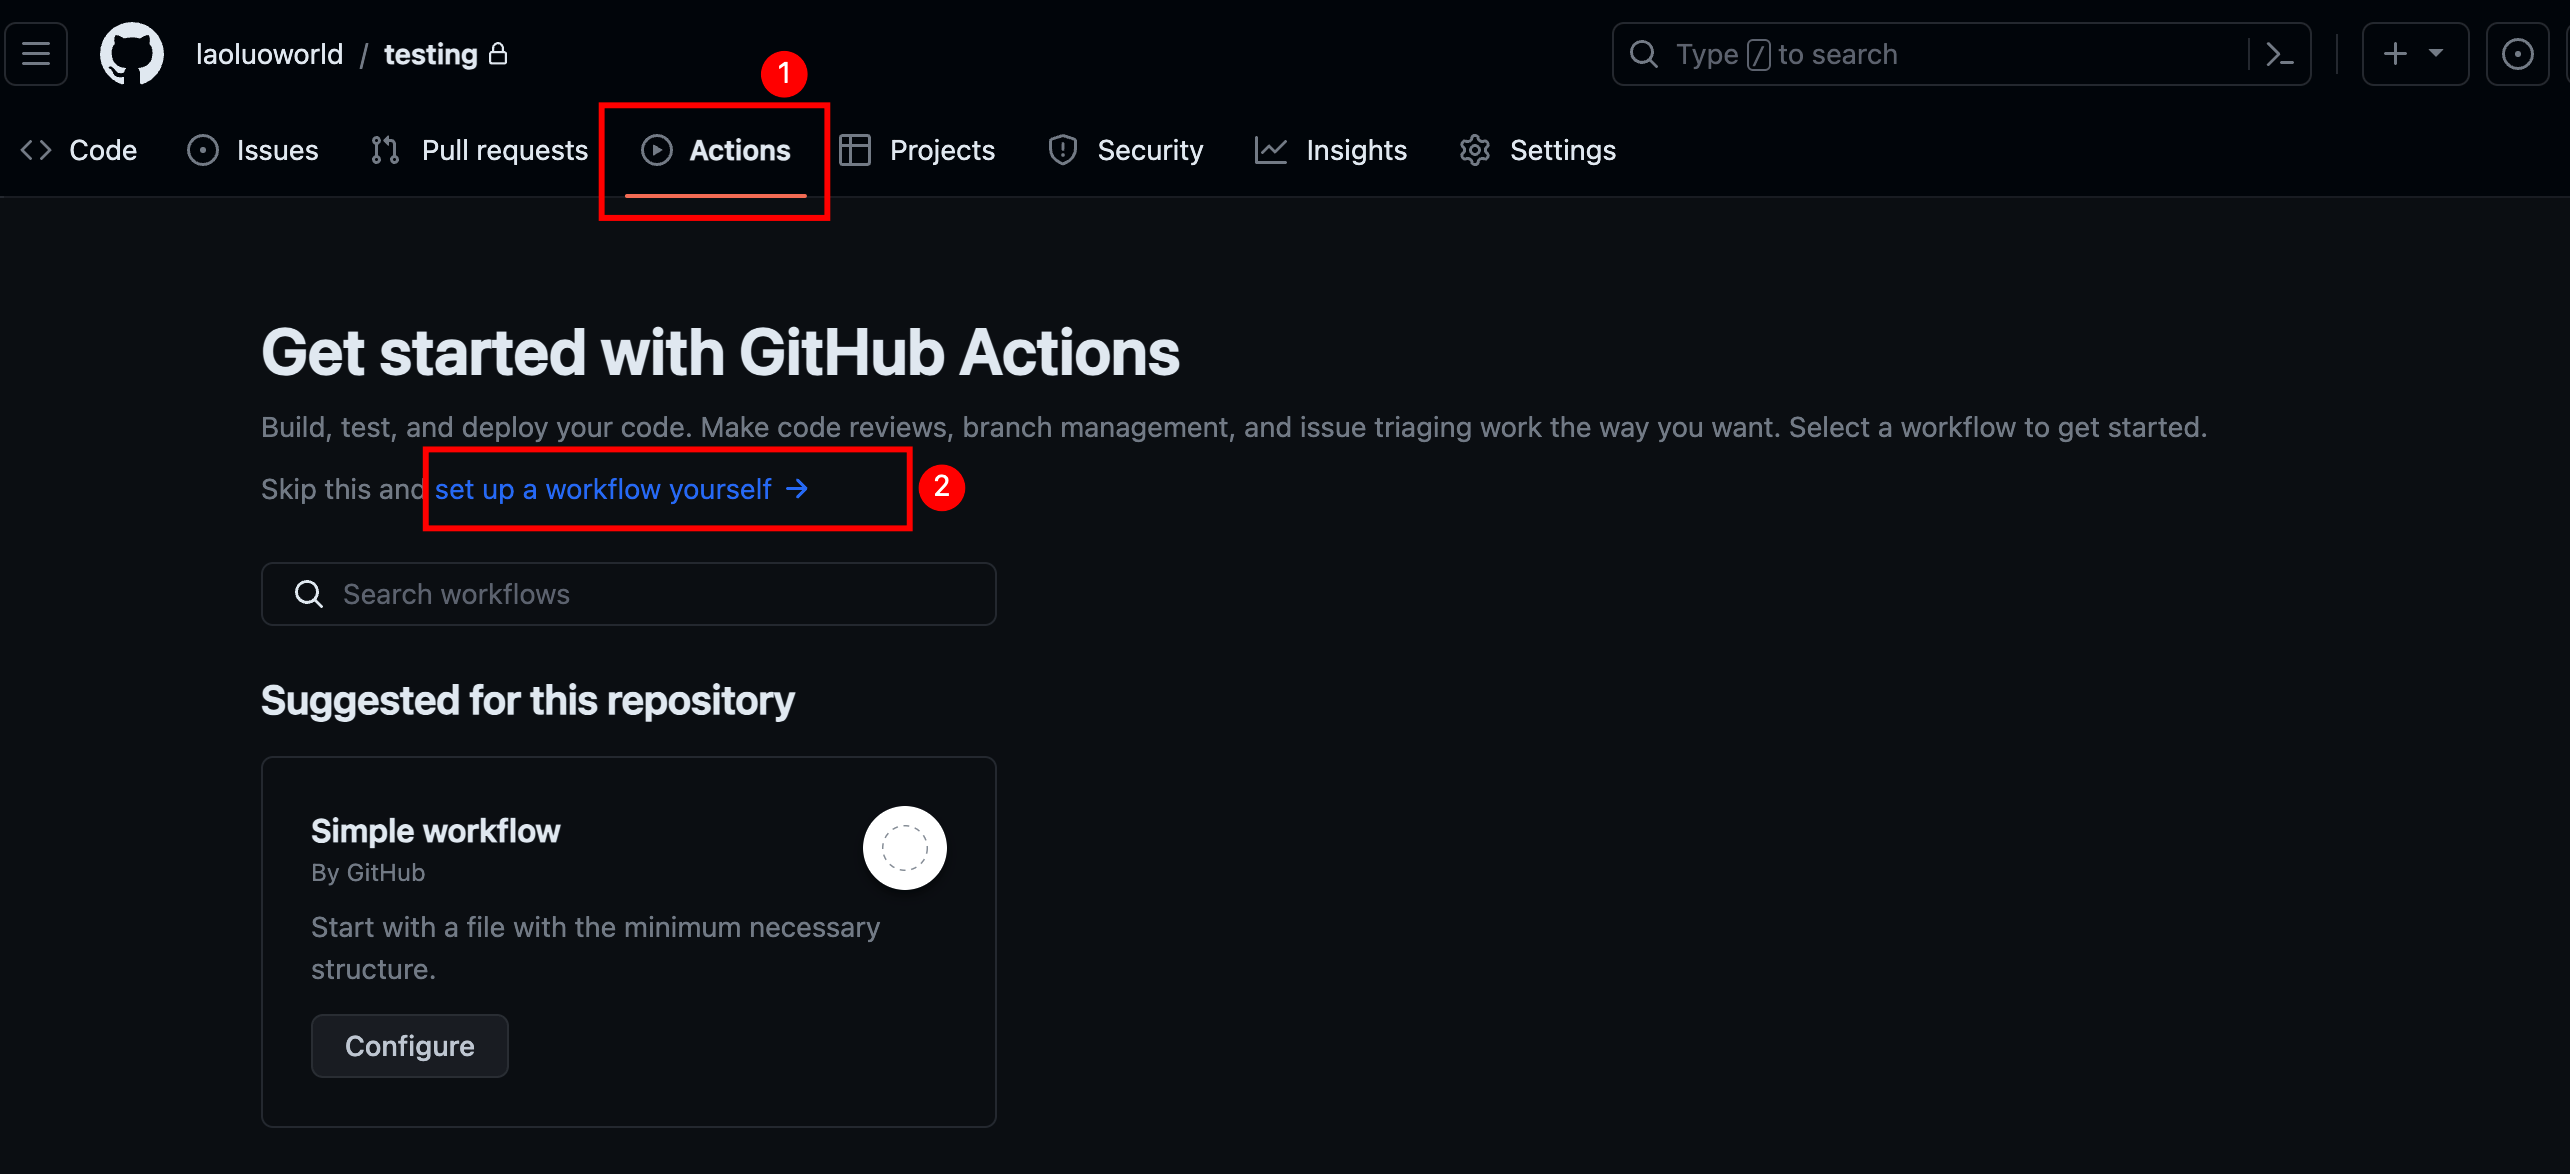Click the Security shield icon

(x=1060, y=151)
